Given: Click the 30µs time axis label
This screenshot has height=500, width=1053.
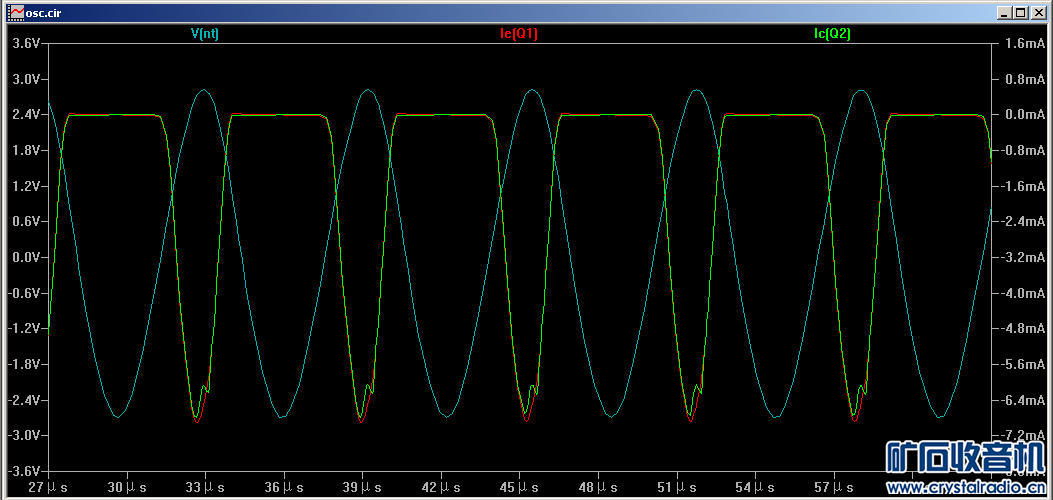Looking at the screenshot, I should click(x=127, y=486).
